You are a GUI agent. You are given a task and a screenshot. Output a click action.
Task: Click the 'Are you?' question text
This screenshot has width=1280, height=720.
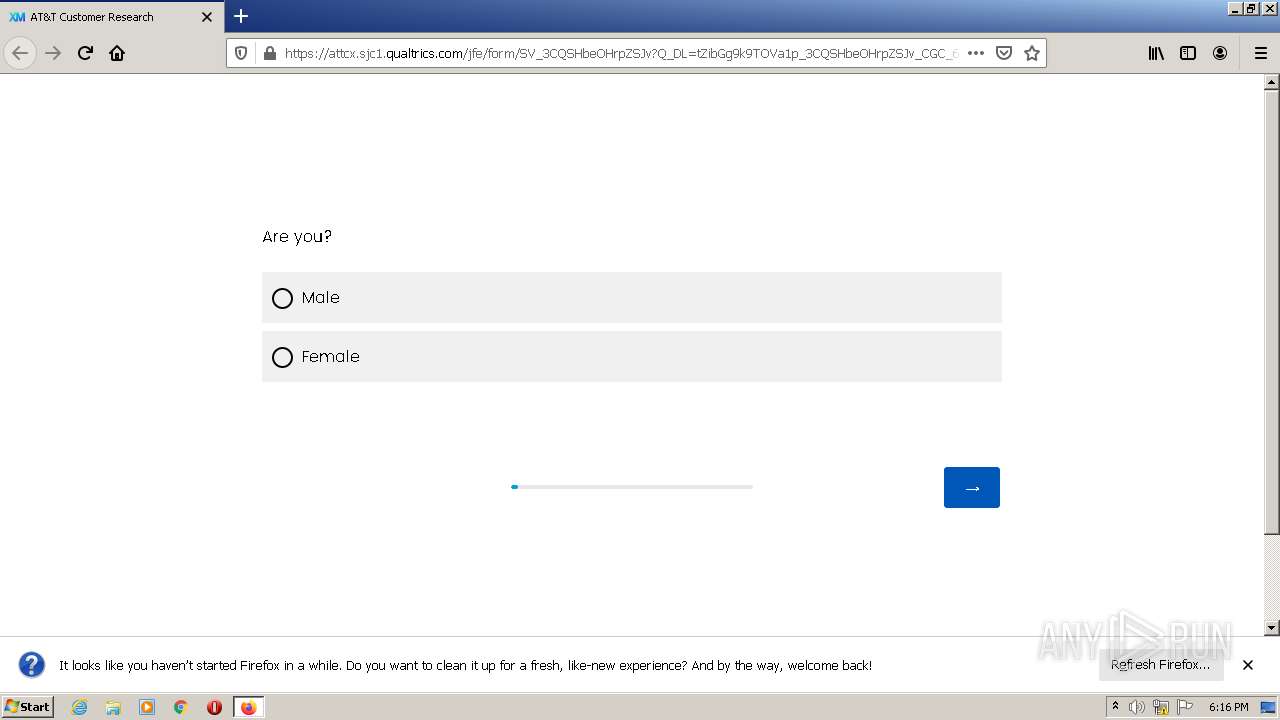[297, 237]
